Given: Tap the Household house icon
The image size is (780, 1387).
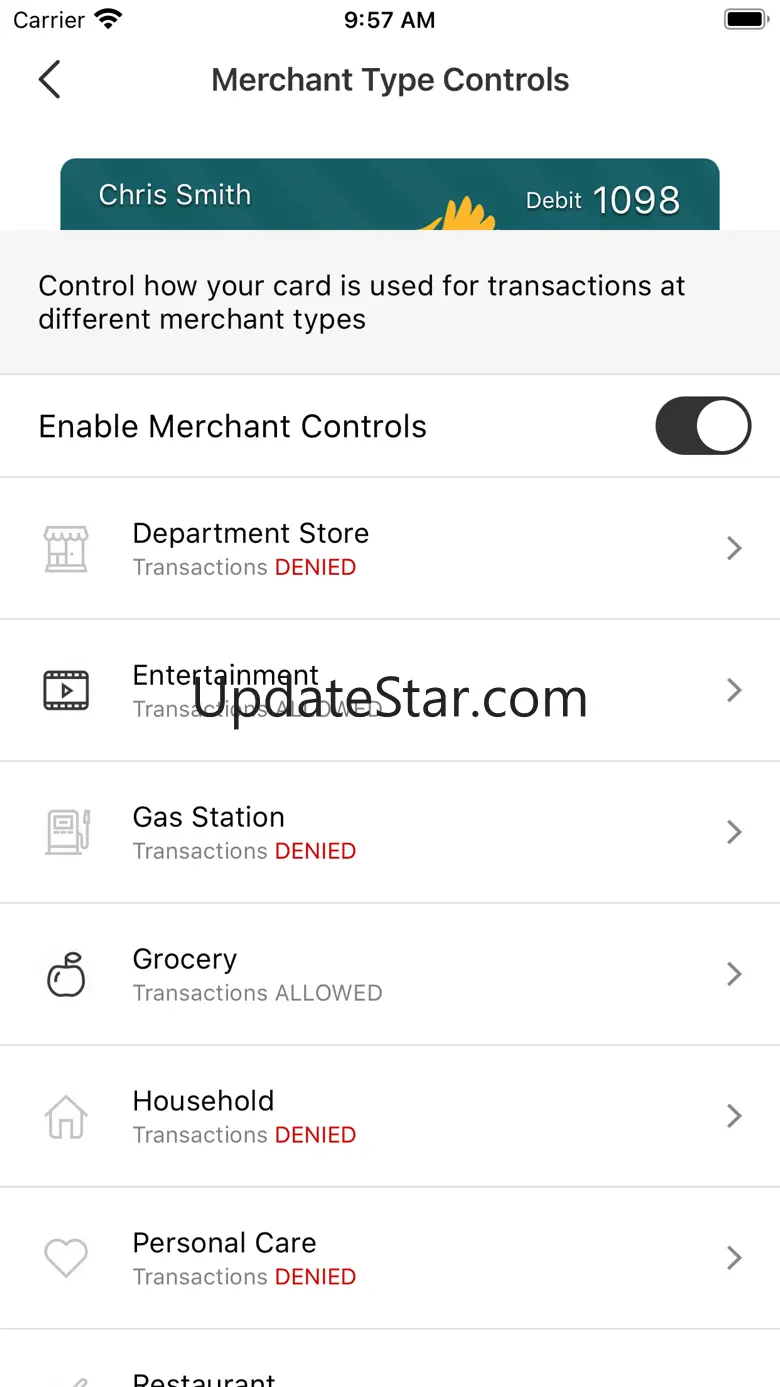Looking at the screenshot, I should pos(66,1116).
